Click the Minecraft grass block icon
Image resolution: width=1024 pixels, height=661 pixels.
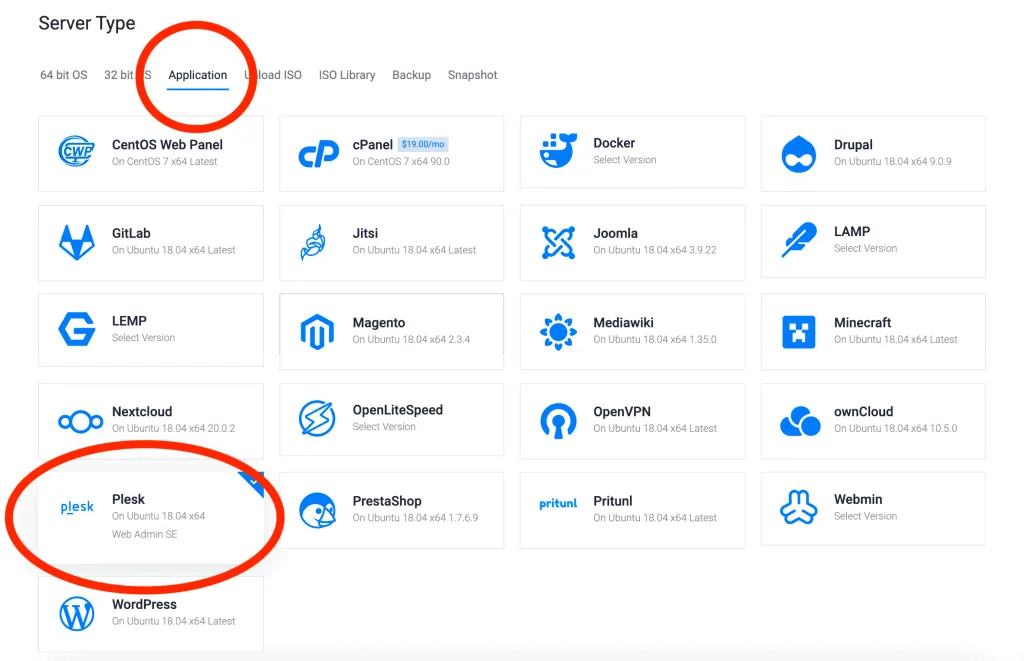799,330
